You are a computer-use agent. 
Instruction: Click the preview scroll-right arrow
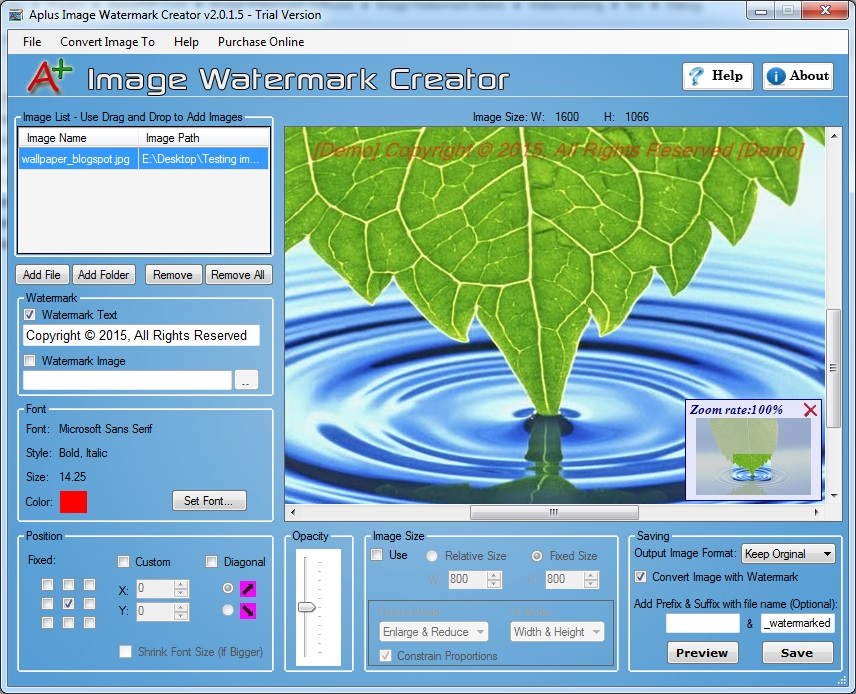point(816,512)
